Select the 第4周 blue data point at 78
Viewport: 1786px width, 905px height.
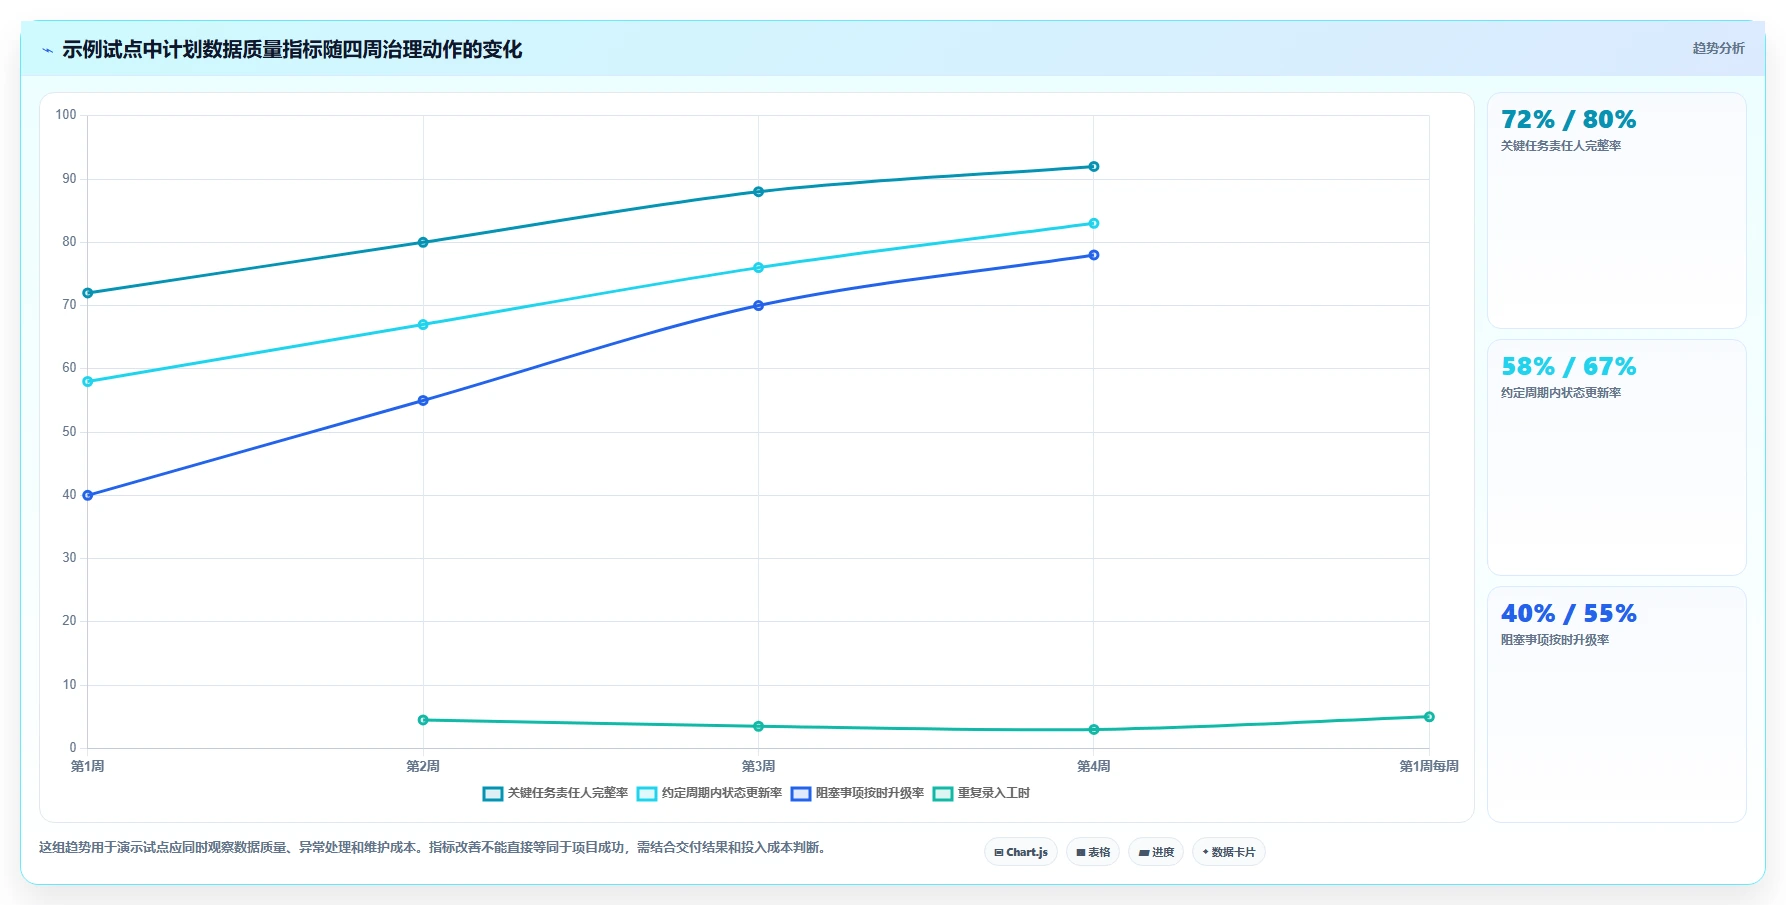coord(1094,255)
